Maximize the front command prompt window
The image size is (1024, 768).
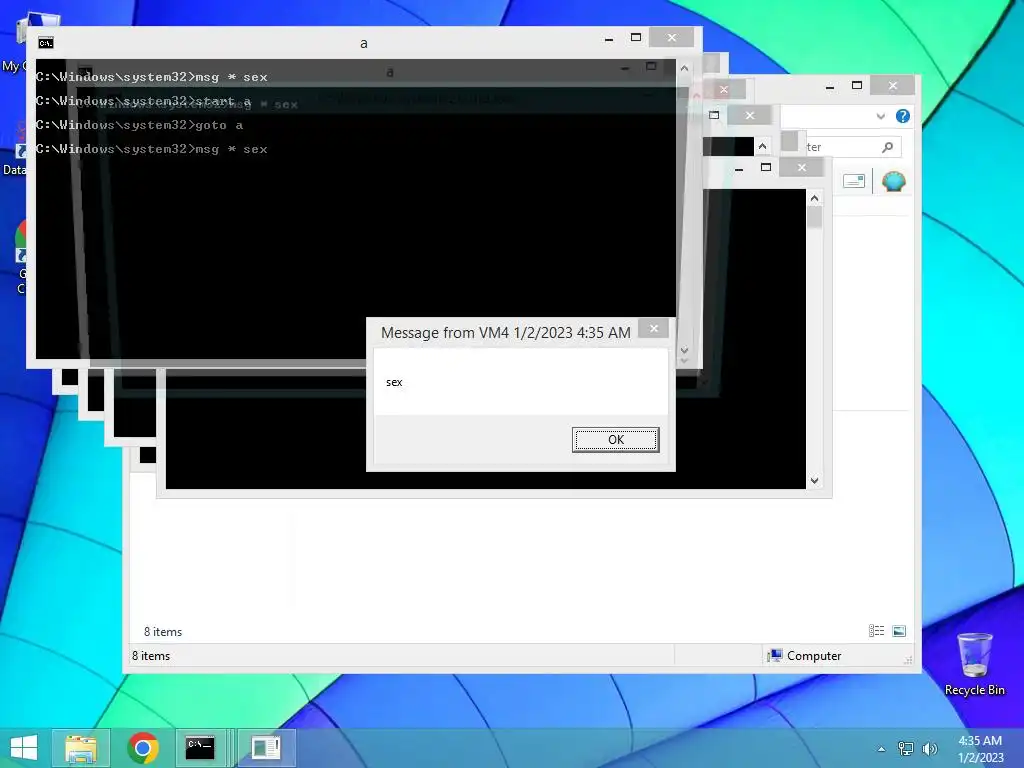click(x=636, y=38)
